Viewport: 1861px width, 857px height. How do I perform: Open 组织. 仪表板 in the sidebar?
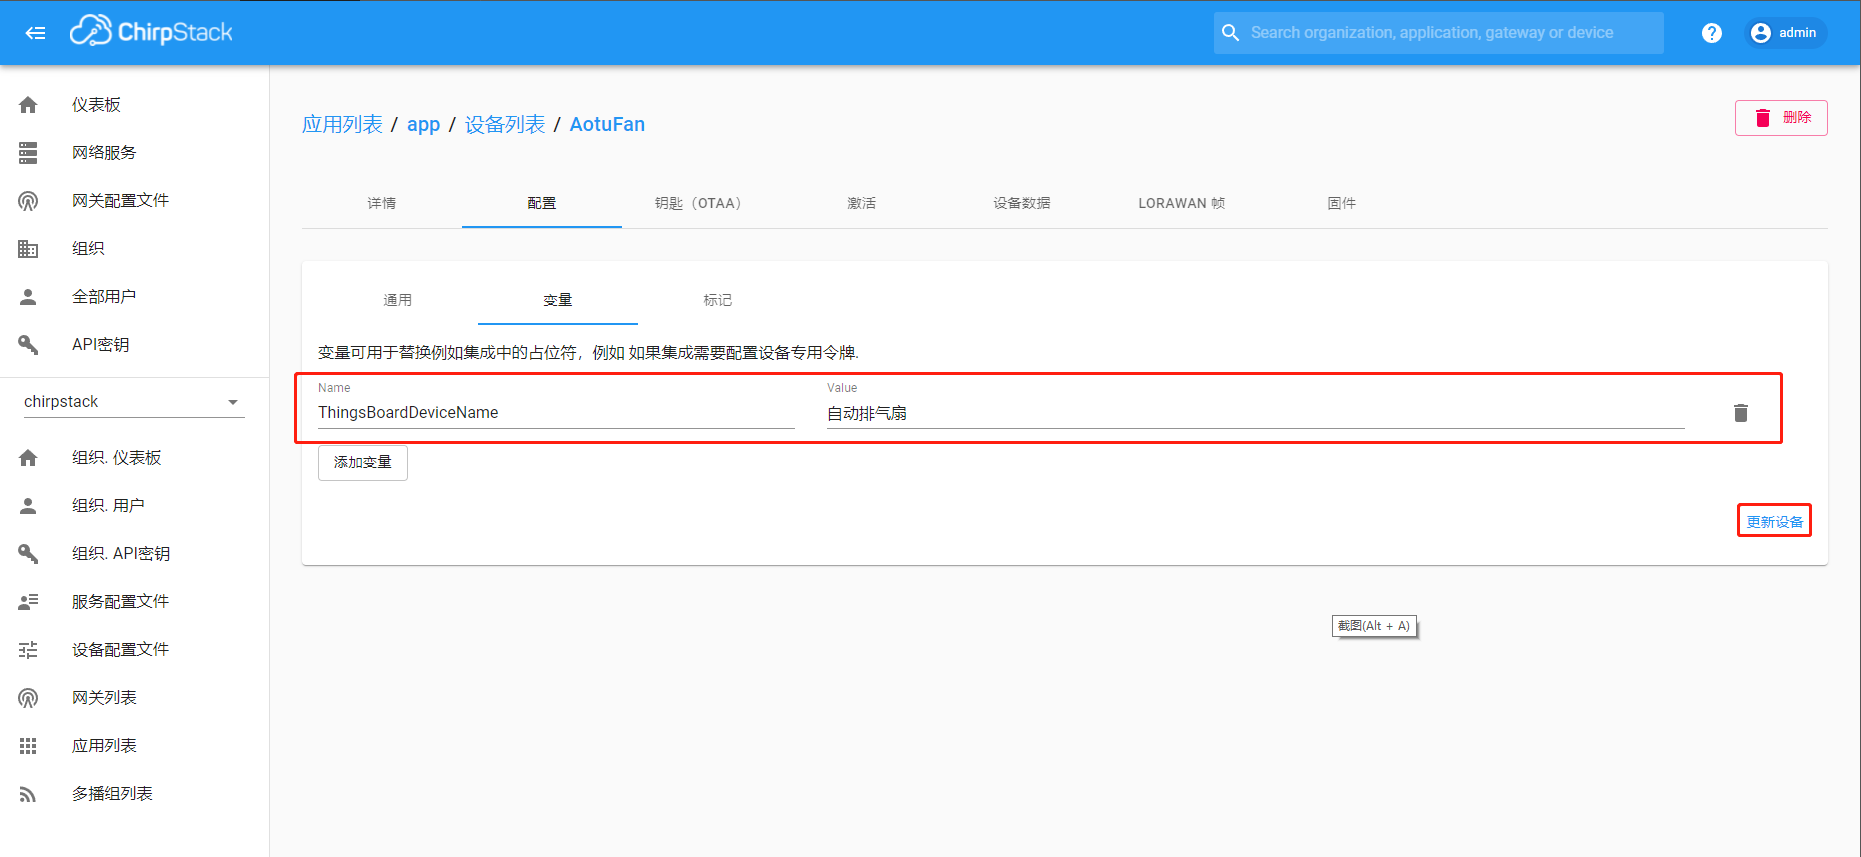tap(116, 458)
